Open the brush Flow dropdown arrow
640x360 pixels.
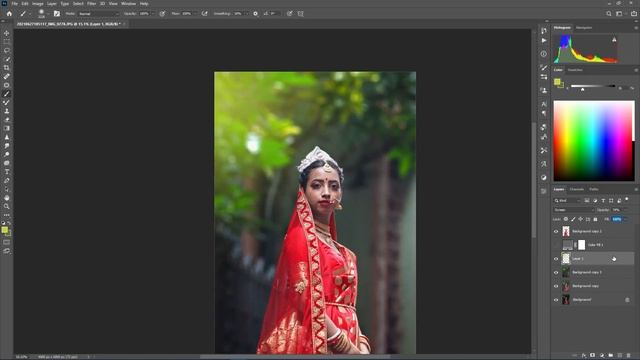196,13
